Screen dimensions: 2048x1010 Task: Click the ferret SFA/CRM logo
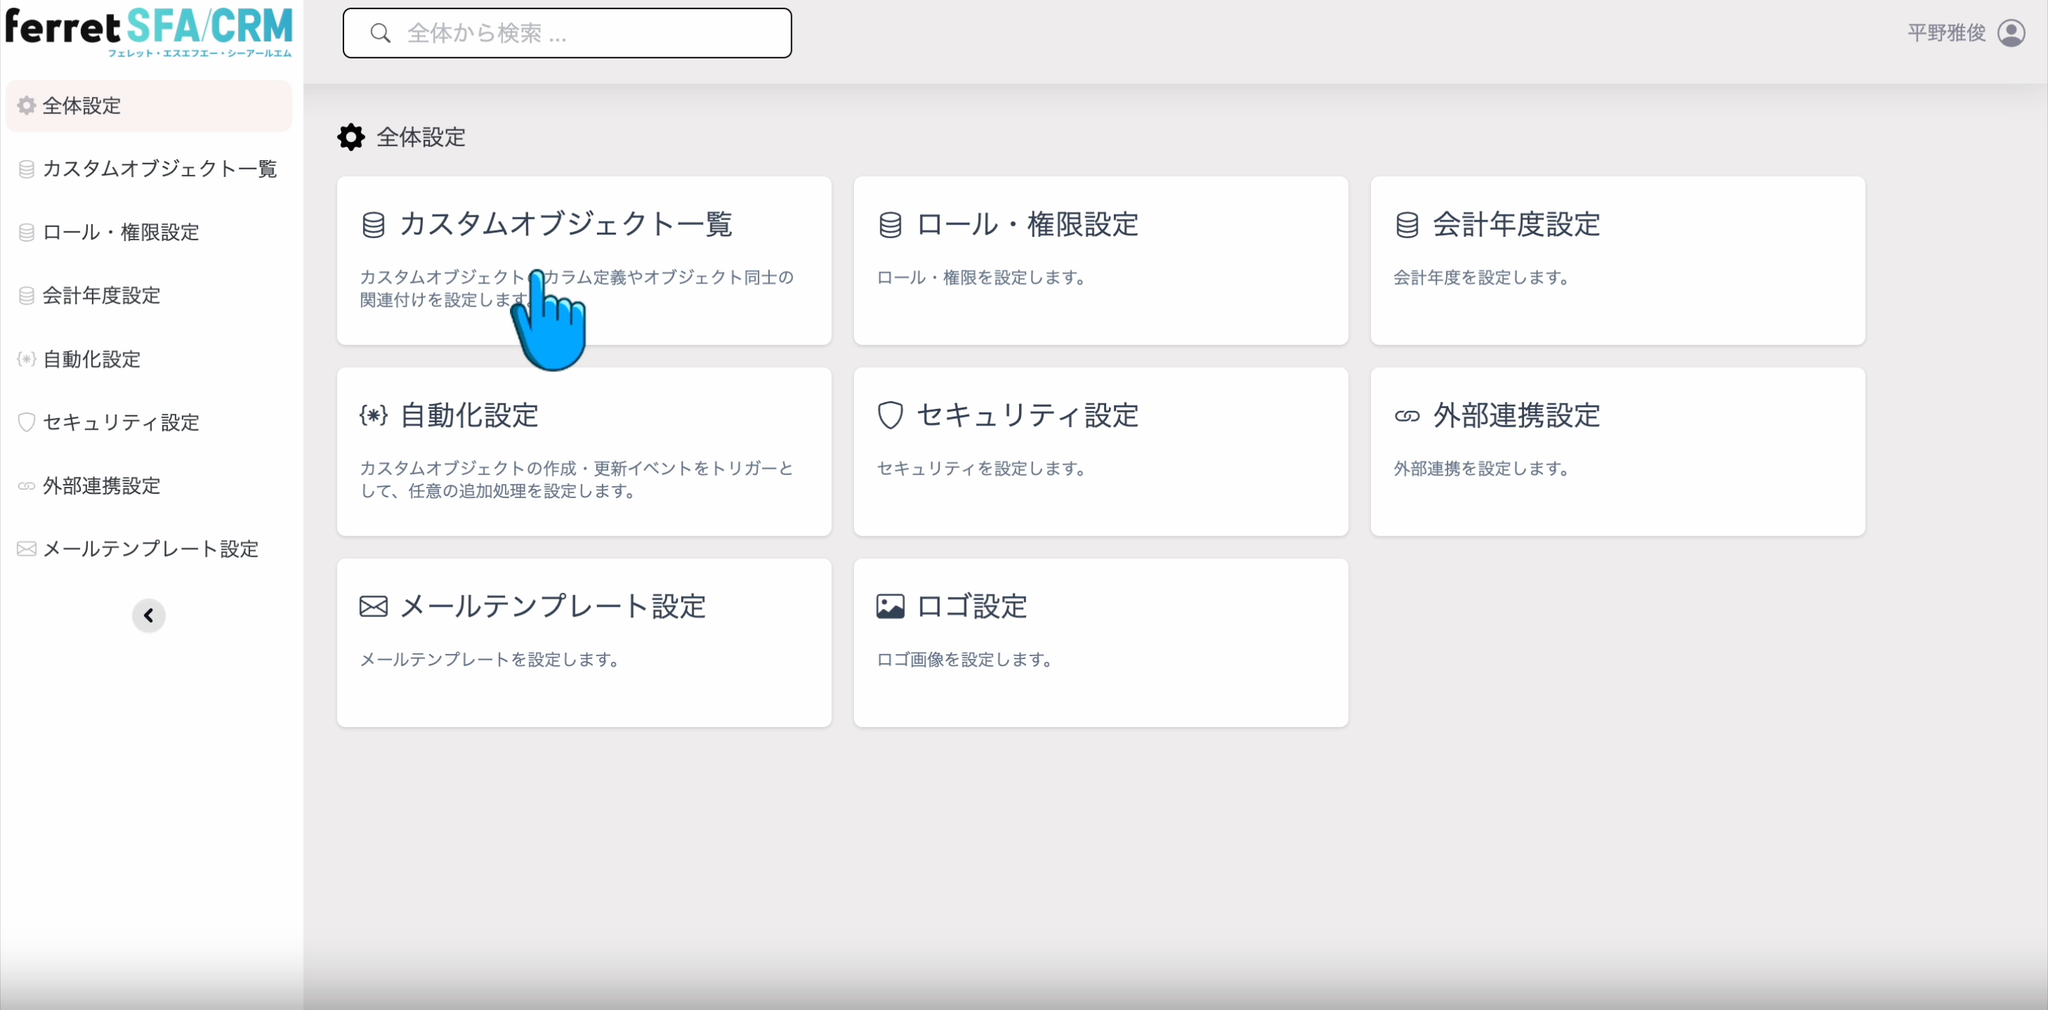point(149,33)
